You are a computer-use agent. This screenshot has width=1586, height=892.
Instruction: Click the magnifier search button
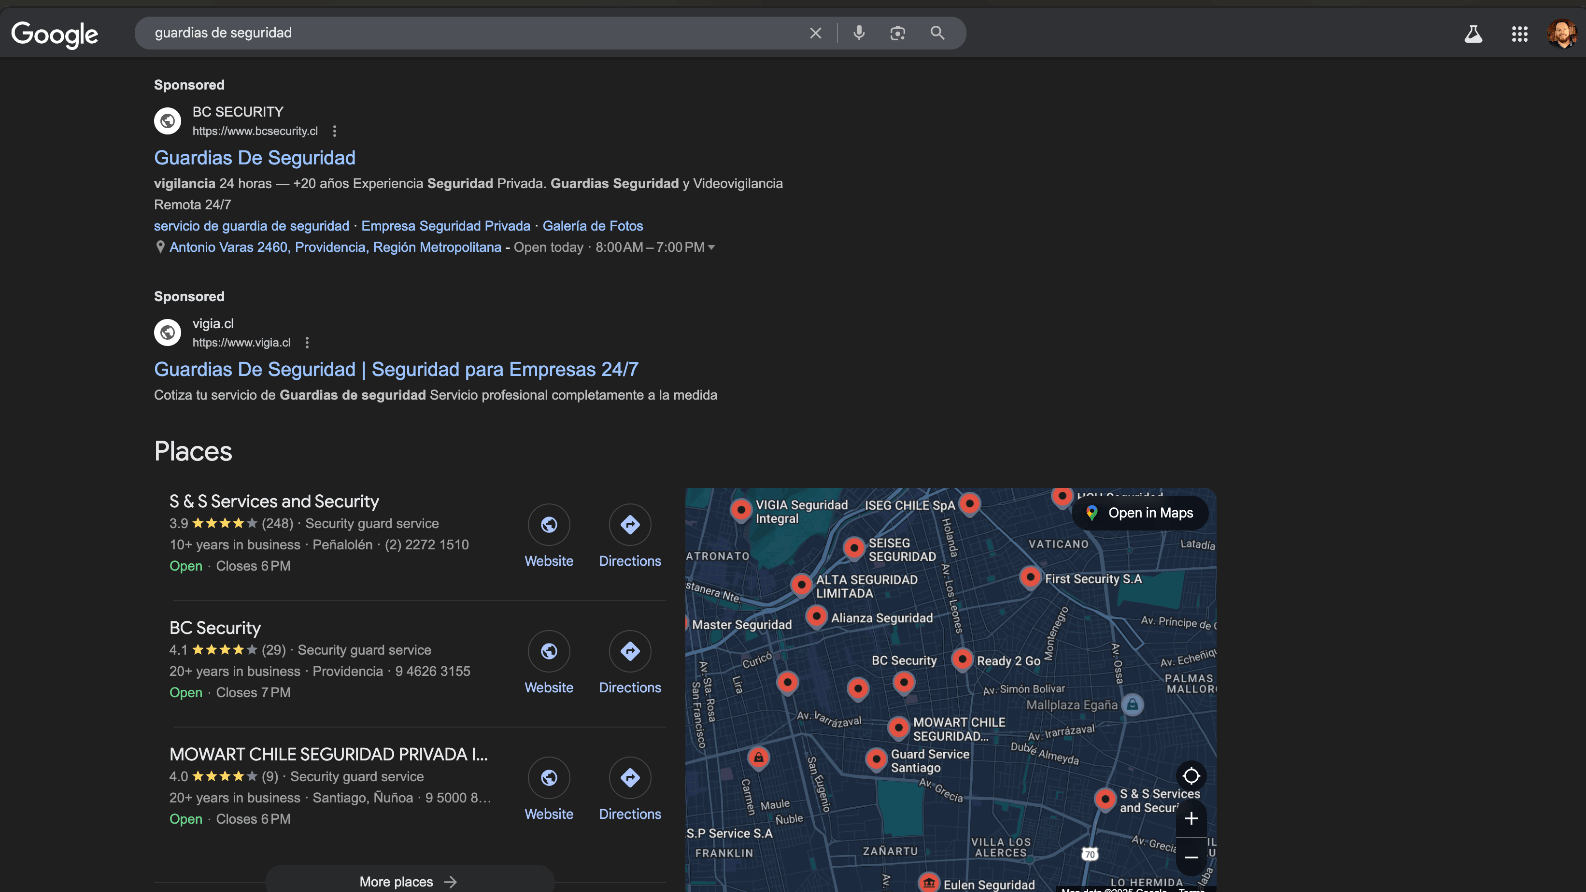[x=937, y=33]
